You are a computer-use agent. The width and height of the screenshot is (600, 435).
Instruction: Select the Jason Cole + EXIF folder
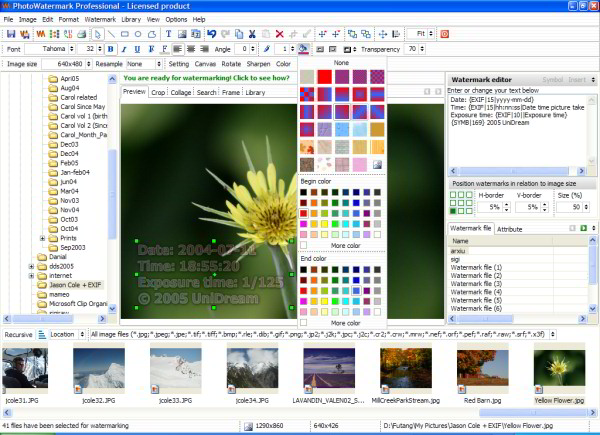(75, 285)
